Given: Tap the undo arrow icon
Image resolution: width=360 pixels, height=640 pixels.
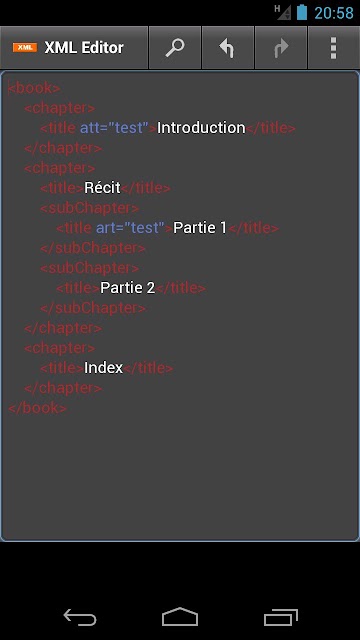Looking at the screenshot, I should pyautogui.click(x=228, y=48).
